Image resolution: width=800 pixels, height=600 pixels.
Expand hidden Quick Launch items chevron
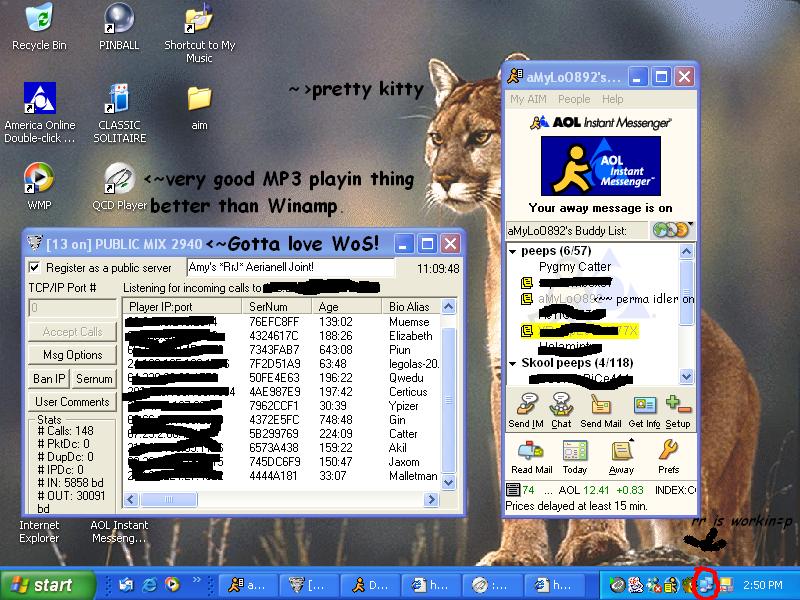pyautogui.click(x=196, y=580)
